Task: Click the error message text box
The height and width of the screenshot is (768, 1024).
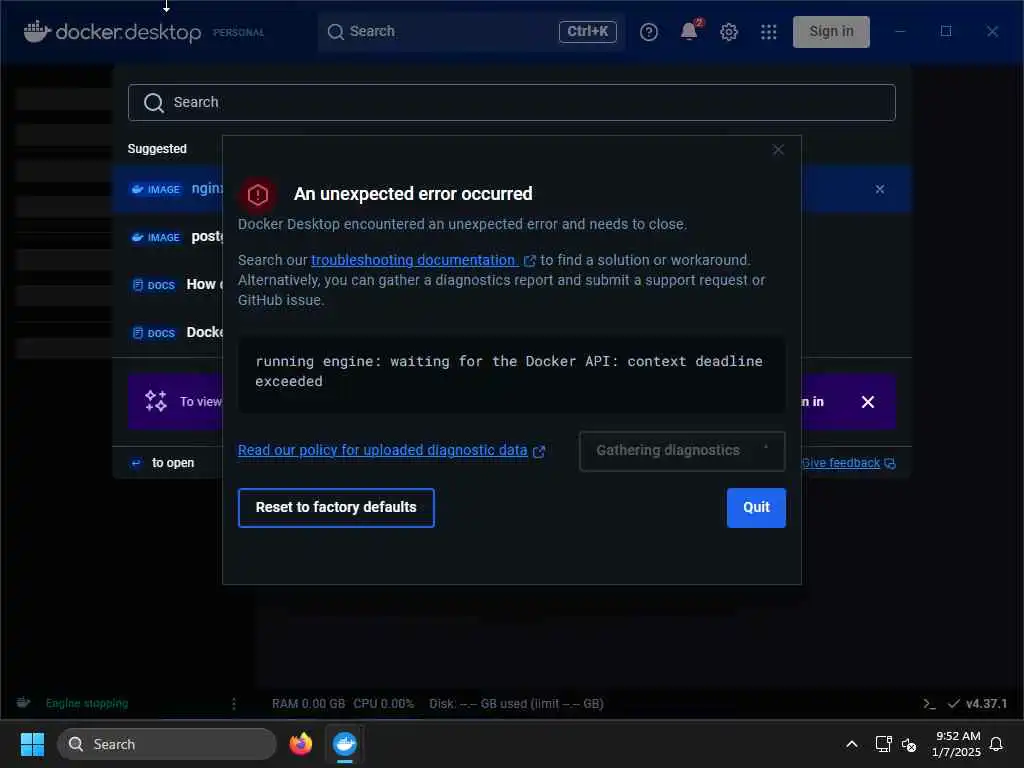Action: tap(511, 374)
